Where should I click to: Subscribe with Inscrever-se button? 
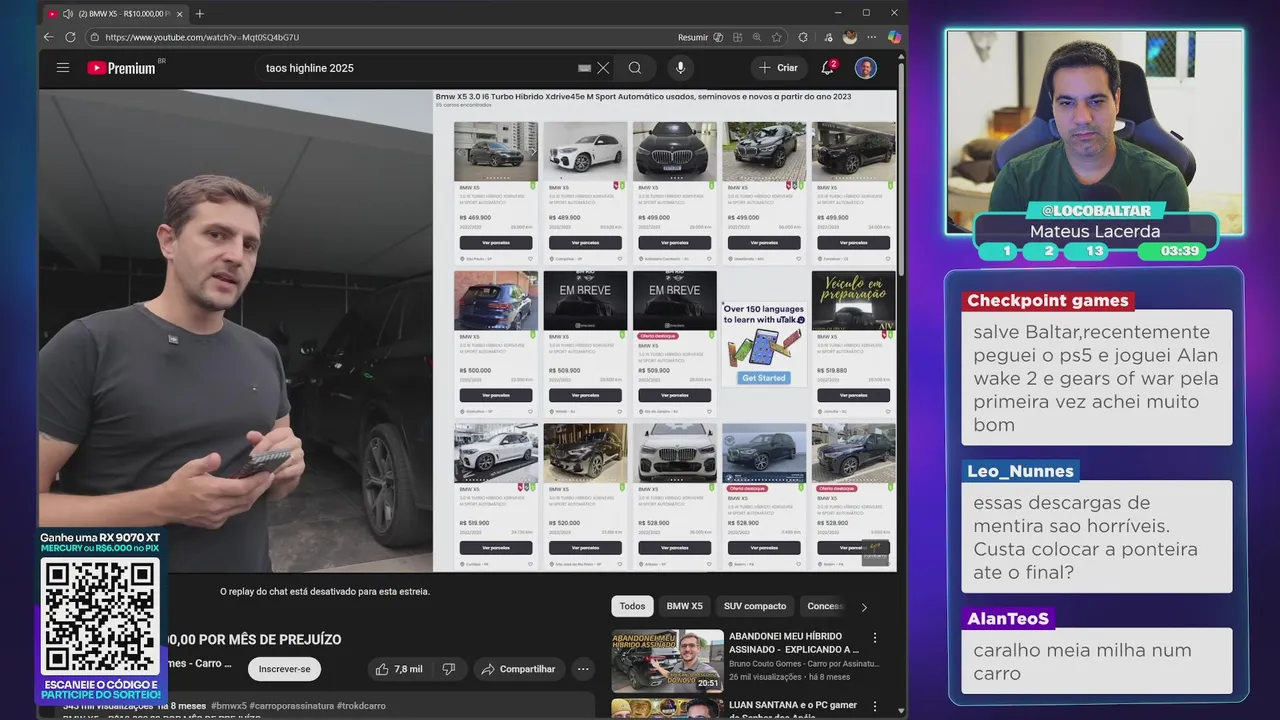point(284,669)
